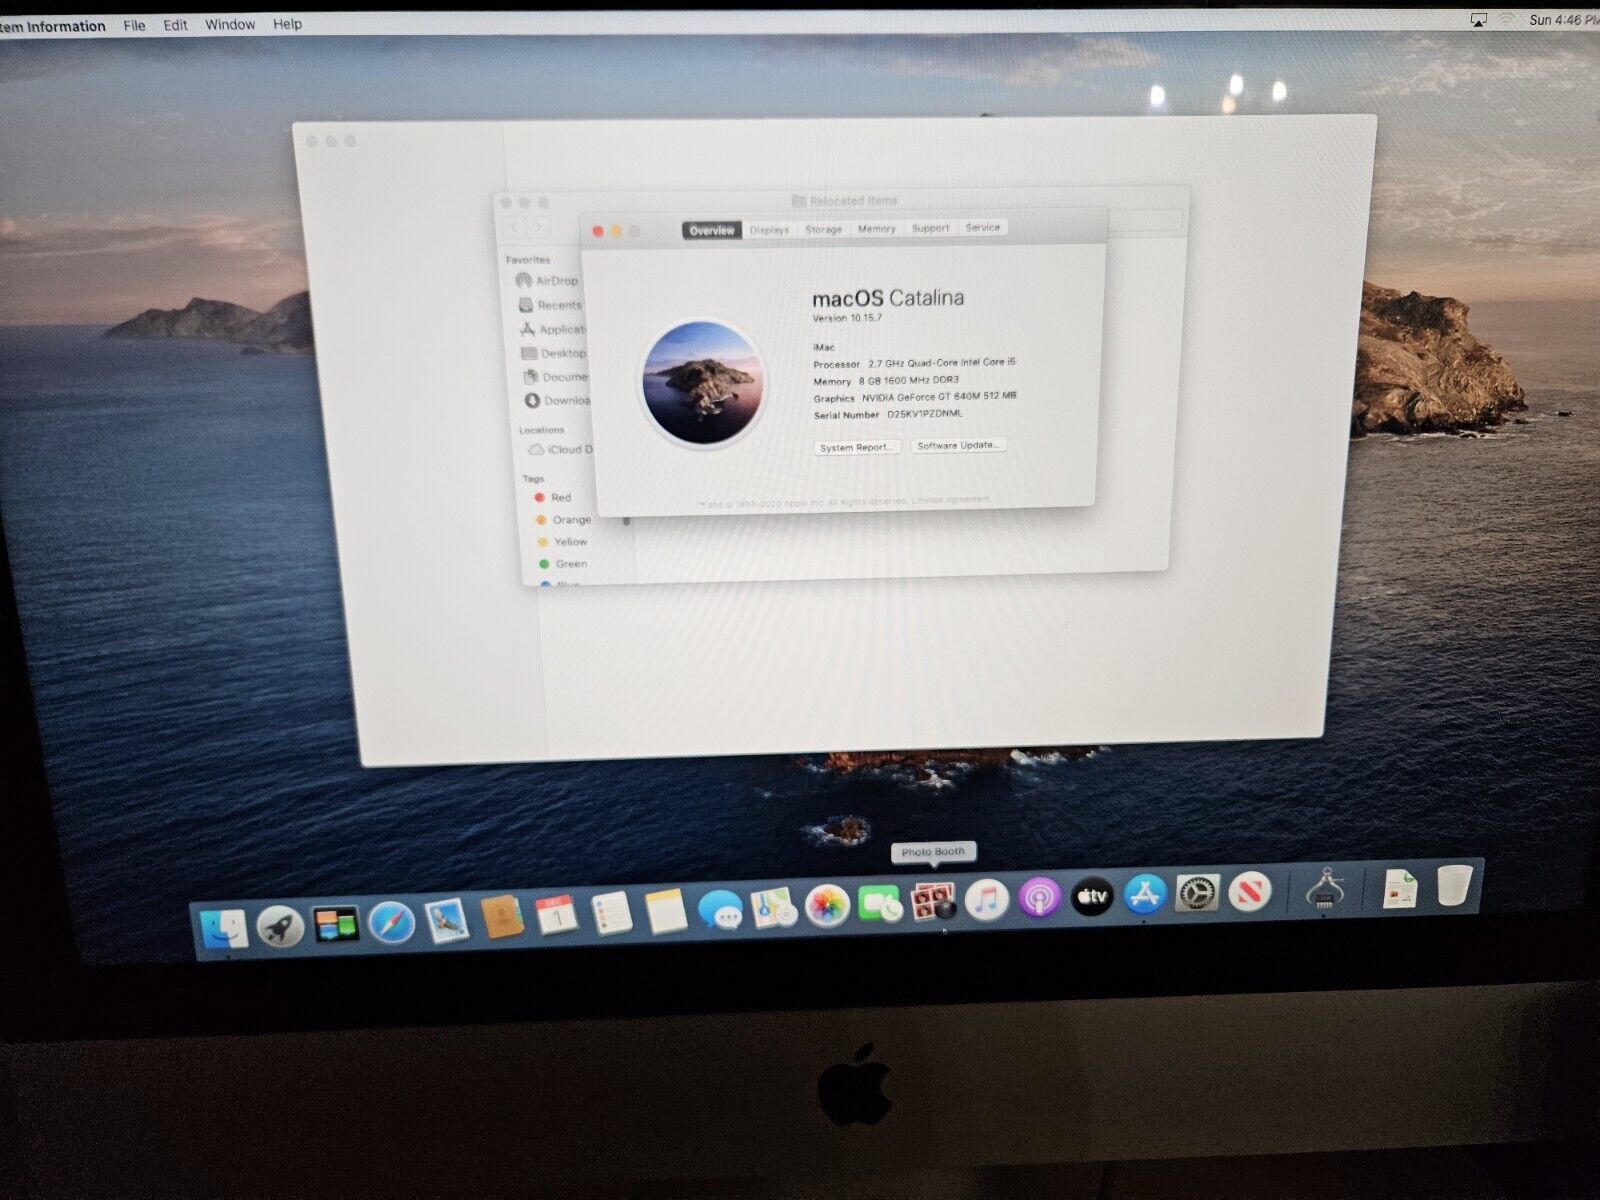Select AirDrop in Finder sidebar
Image resolution: width=1600 pixels, height=1200 pixels.
click(x=548, y=281)
